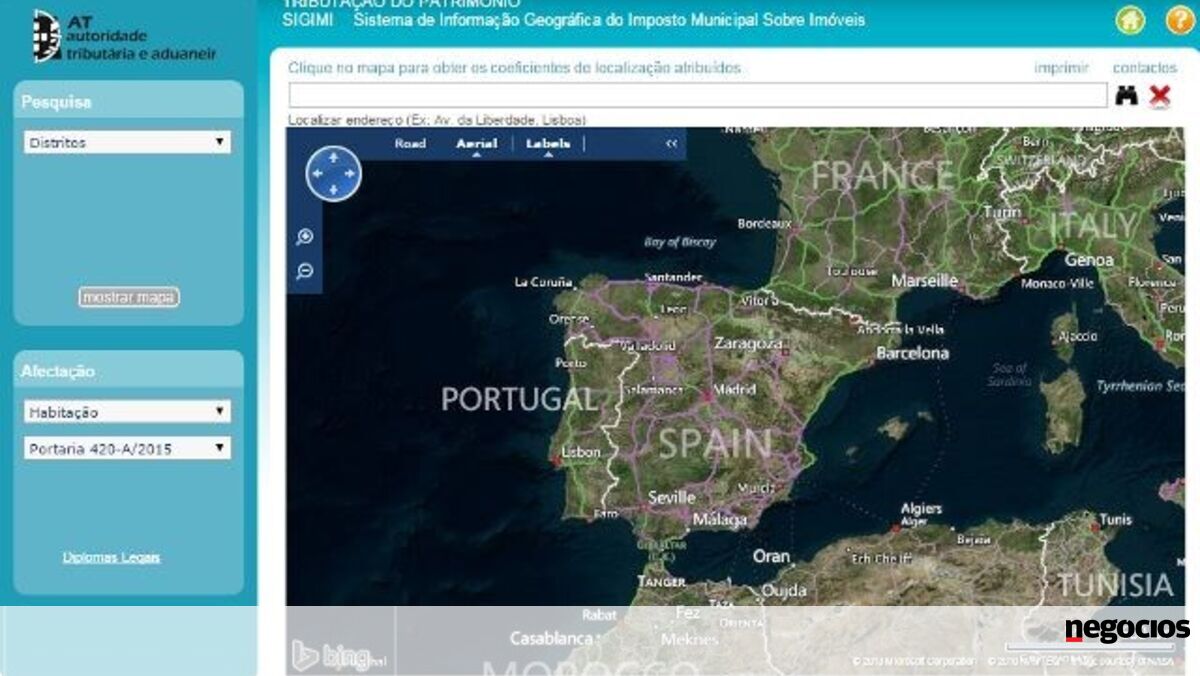The width and height of the screenshot is (1200, 676).
Task: Click the map pan compass control
Action: (x=334, y=174)
